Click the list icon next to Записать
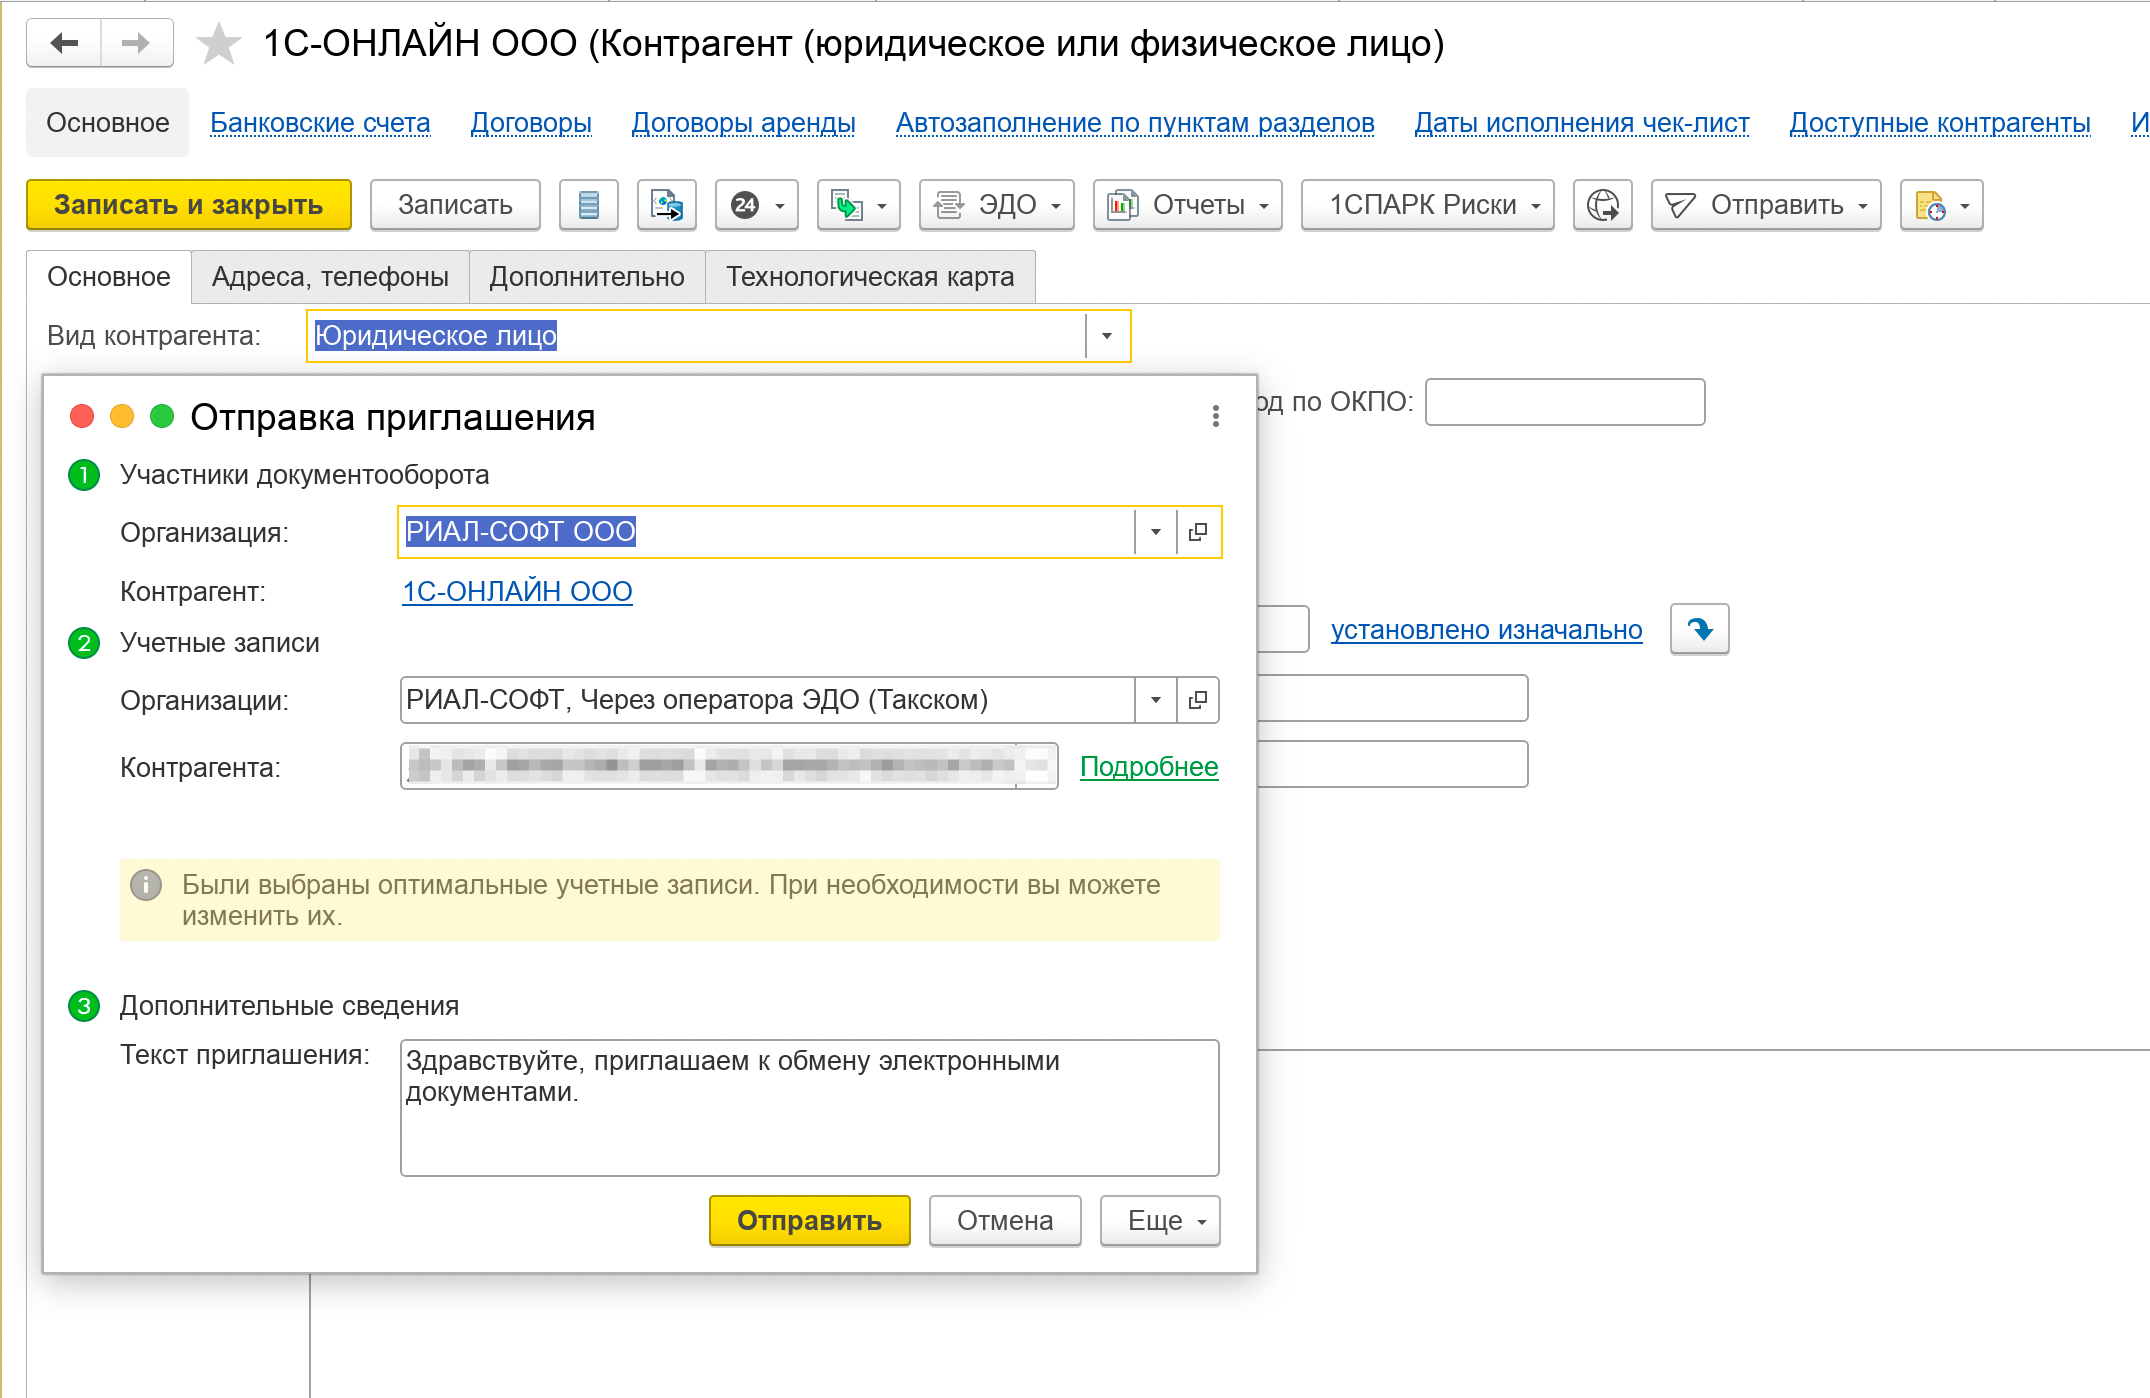Image resolution: width=2150 pixels, height=1398 pixels. 589,205
